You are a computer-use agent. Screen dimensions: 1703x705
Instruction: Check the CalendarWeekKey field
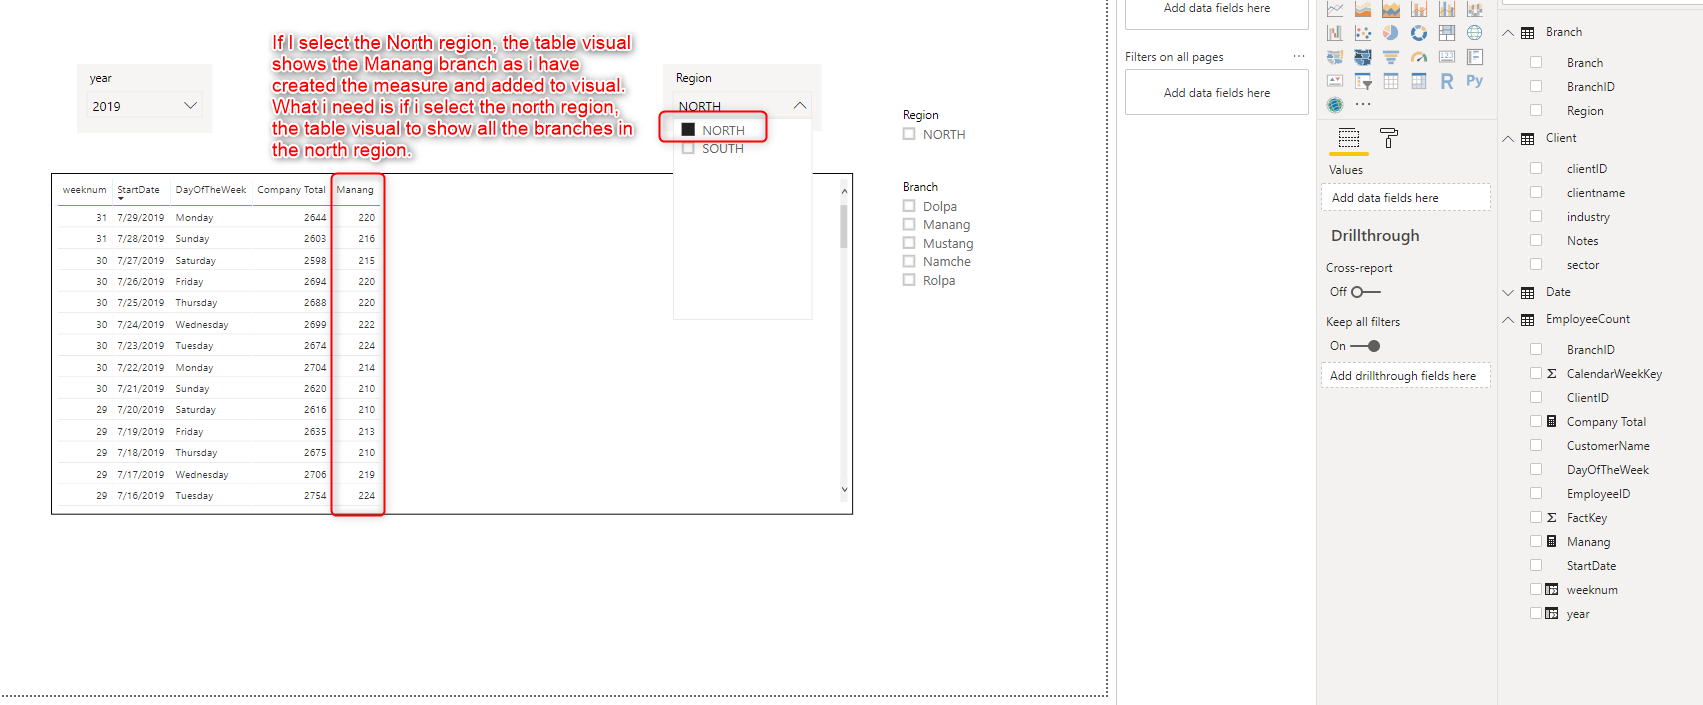click(x=1536, y=374)
